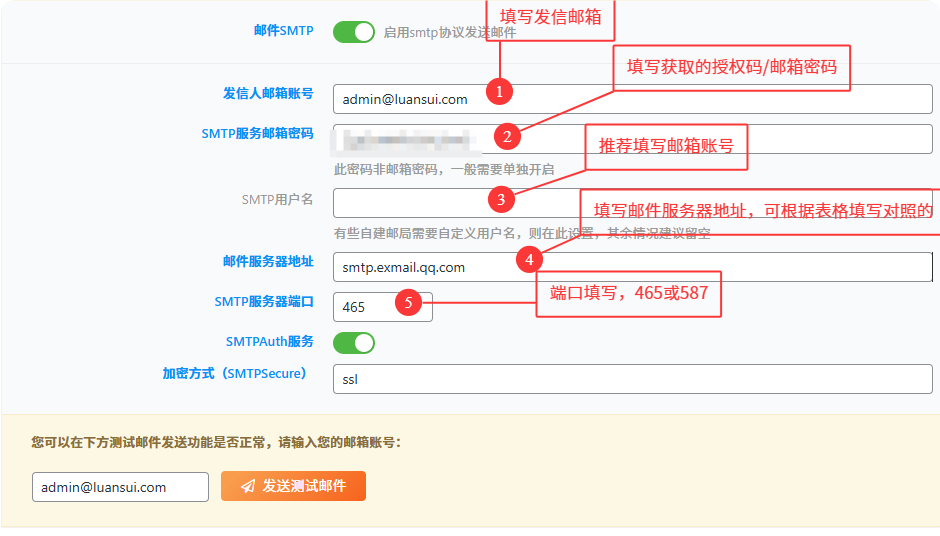Click the test email address input
Image resolution: width=940 pixels, height=536 pixels.
120,487
